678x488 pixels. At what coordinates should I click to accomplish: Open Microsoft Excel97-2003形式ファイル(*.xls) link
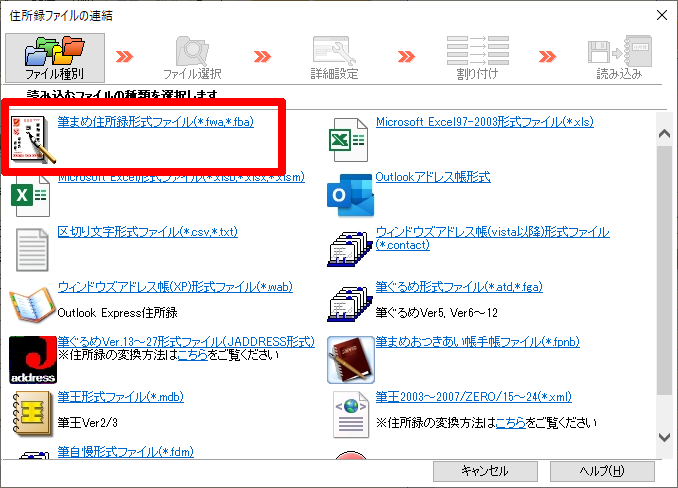pos(485,122)
